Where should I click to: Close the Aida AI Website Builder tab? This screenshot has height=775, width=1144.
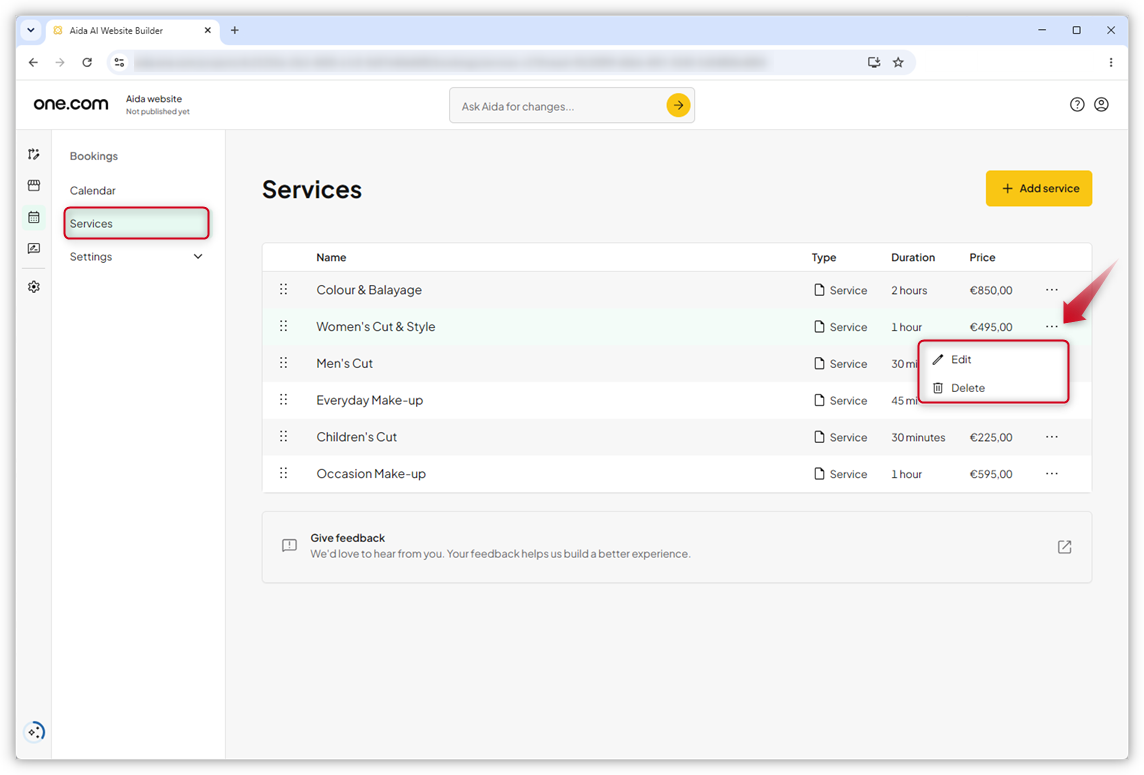208,30
